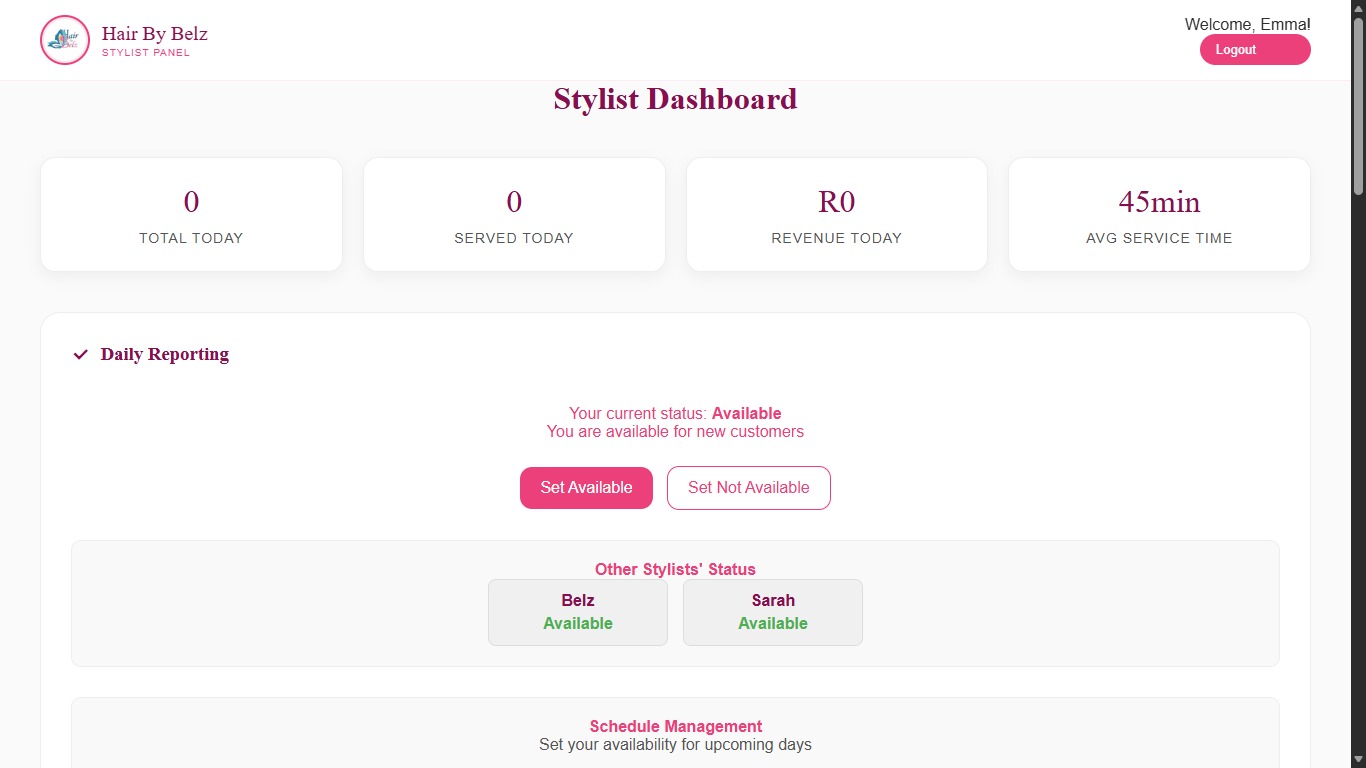
Task: Switch status to Set Not Available
Action: click(x=748, y=487)
